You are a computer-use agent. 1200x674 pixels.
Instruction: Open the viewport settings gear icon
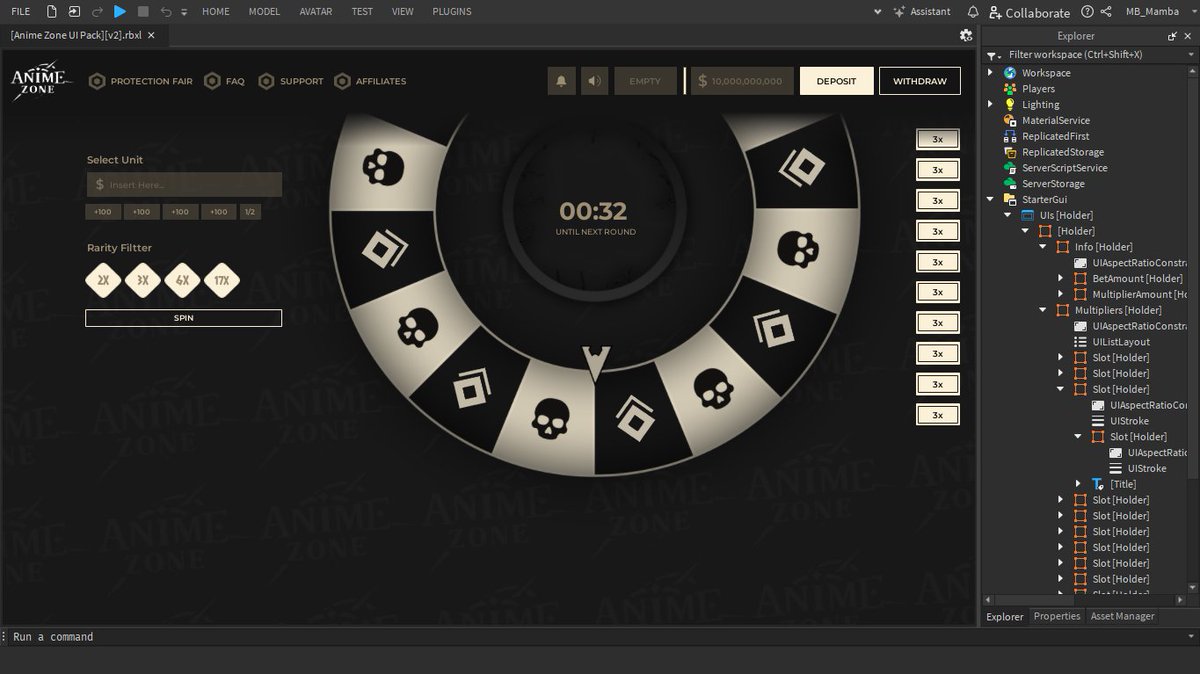click(966, 35)
